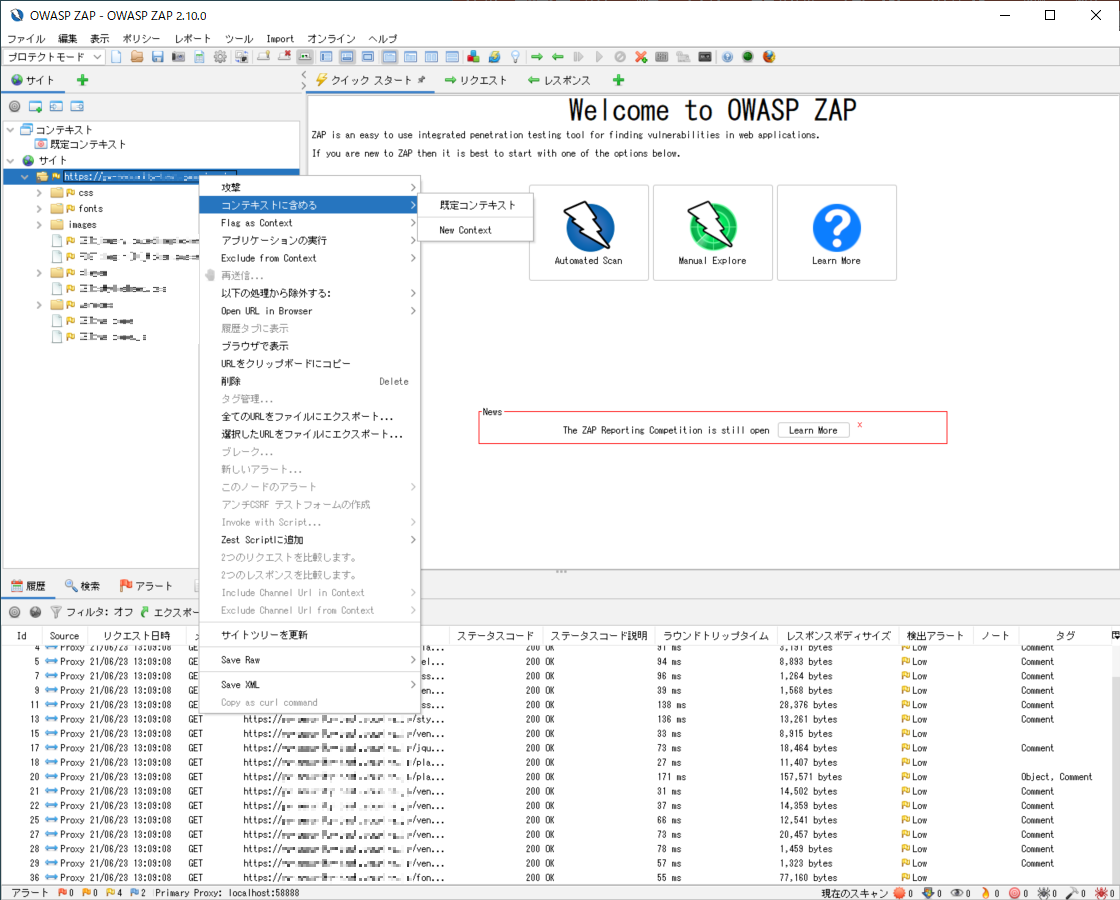Image resolution: width=1120 pixels, height=900 pixels.
Task: Open the プロテクトモード mode dropdown
Action: [54, 56]
